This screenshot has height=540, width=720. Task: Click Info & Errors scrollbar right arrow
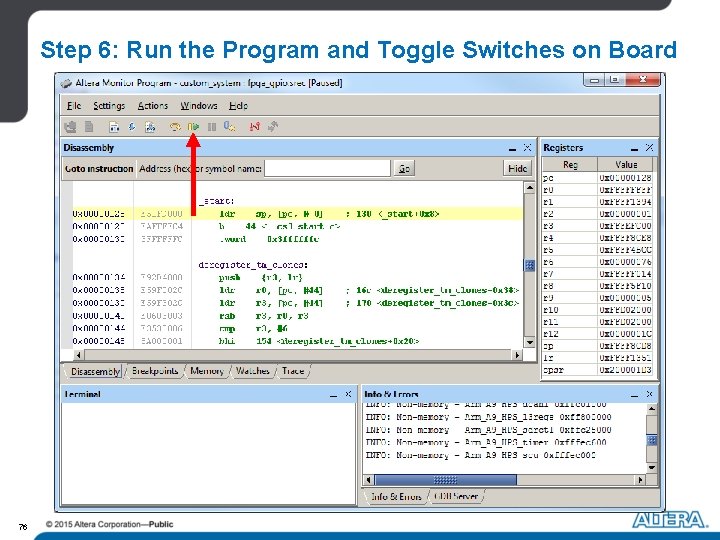[641, 480]
